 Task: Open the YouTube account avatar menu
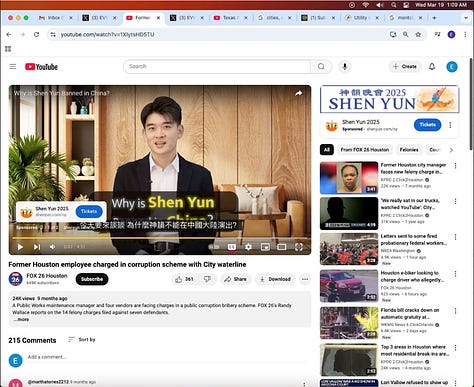[x=452, y=67]
